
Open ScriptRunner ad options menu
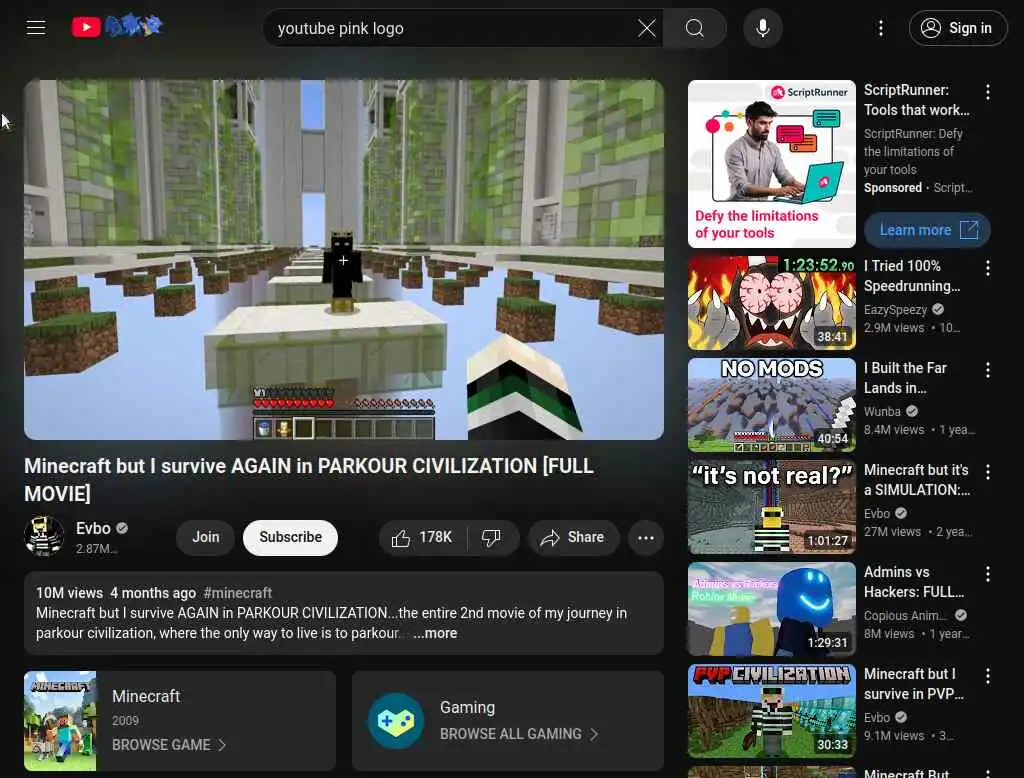pos(987,93)
